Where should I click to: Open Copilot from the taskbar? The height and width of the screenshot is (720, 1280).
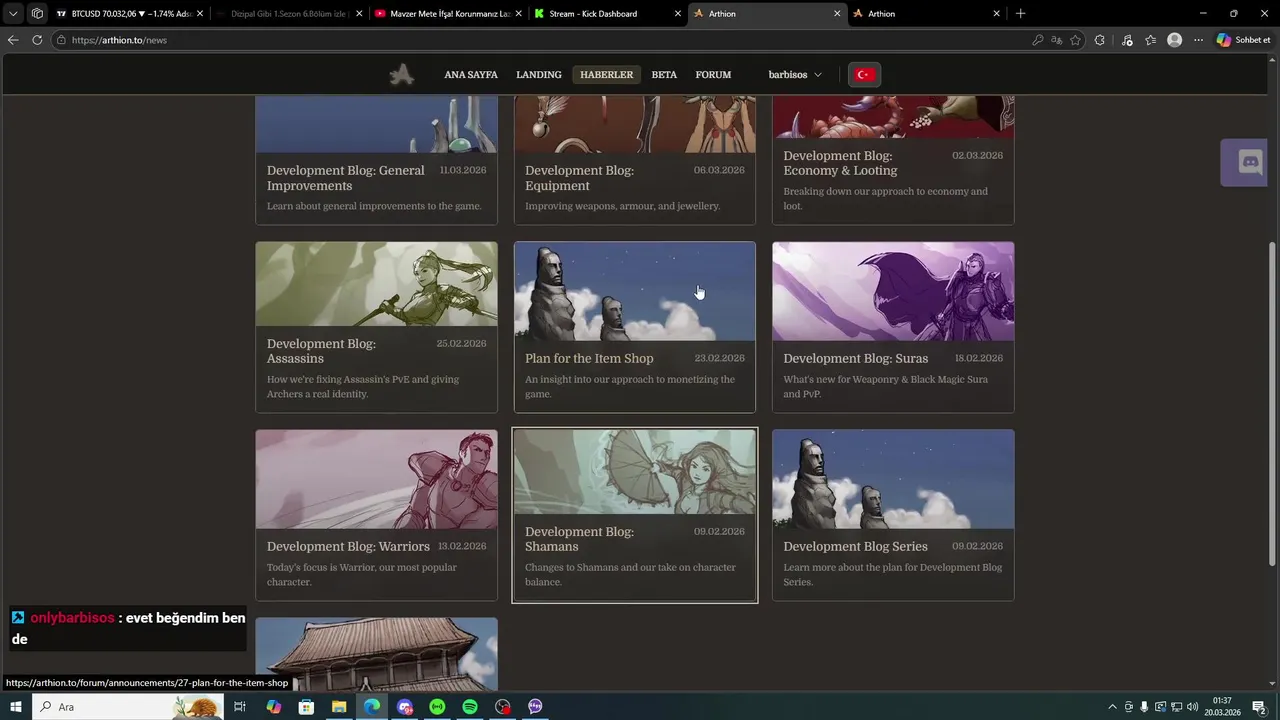273,707
